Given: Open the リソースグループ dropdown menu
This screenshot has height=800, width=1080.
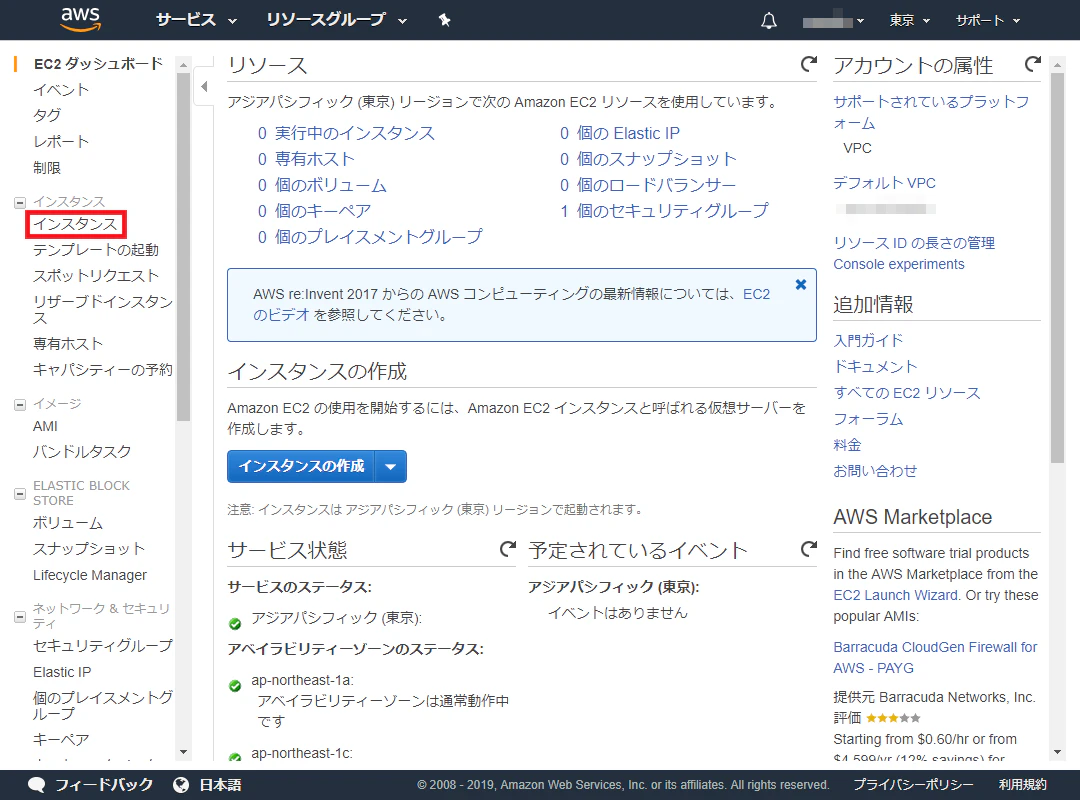Looking at the screenshot, I should click(337, 20).
